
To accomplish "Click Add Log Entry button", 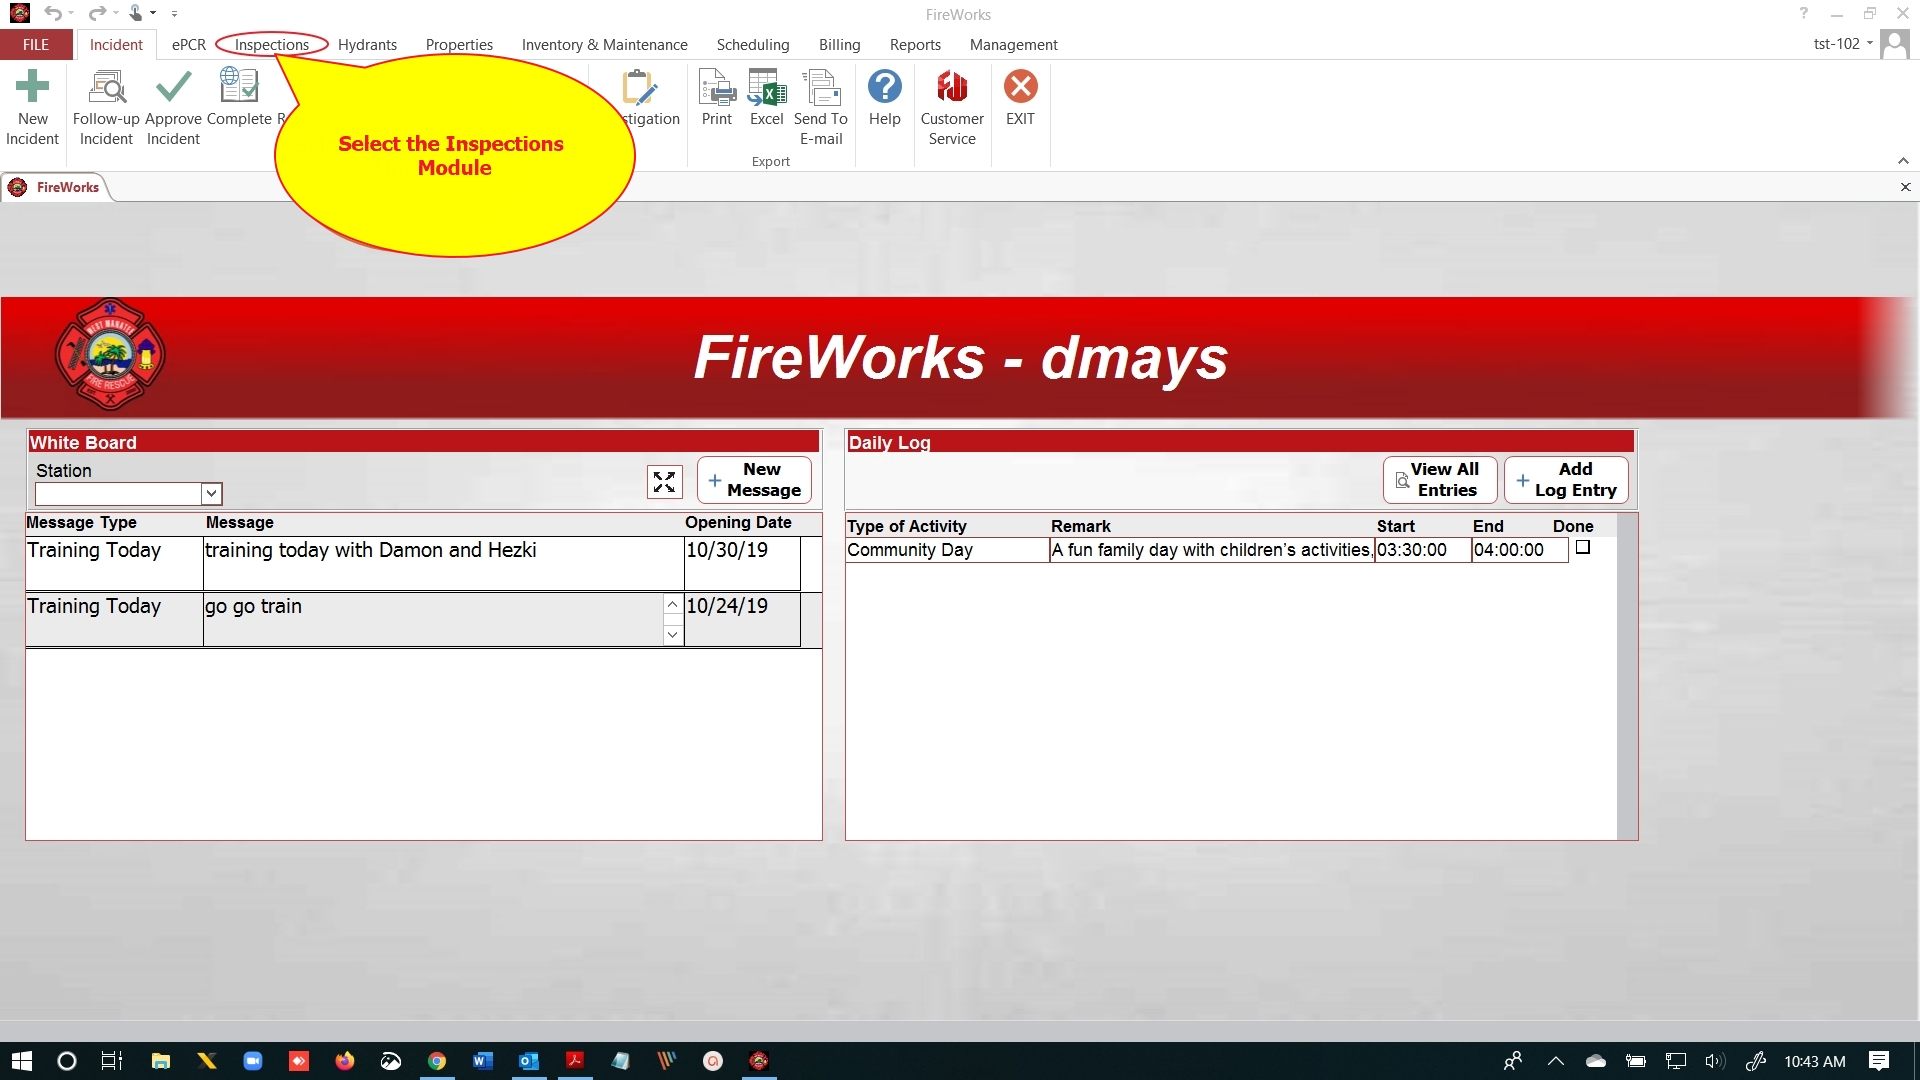I will coord(1565,480).
